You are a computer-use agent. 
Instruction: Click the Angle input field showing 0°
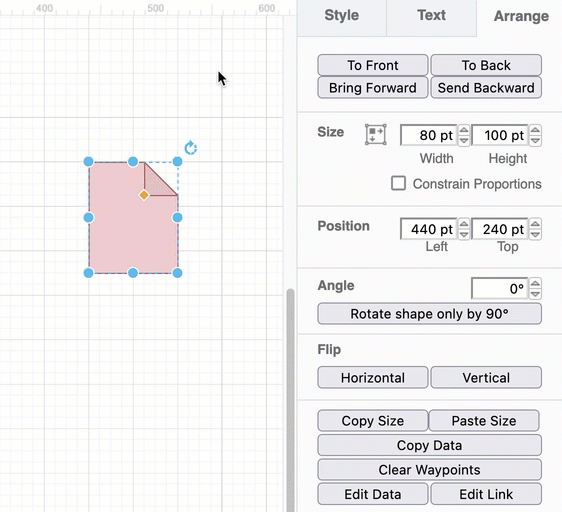(500, 288)
